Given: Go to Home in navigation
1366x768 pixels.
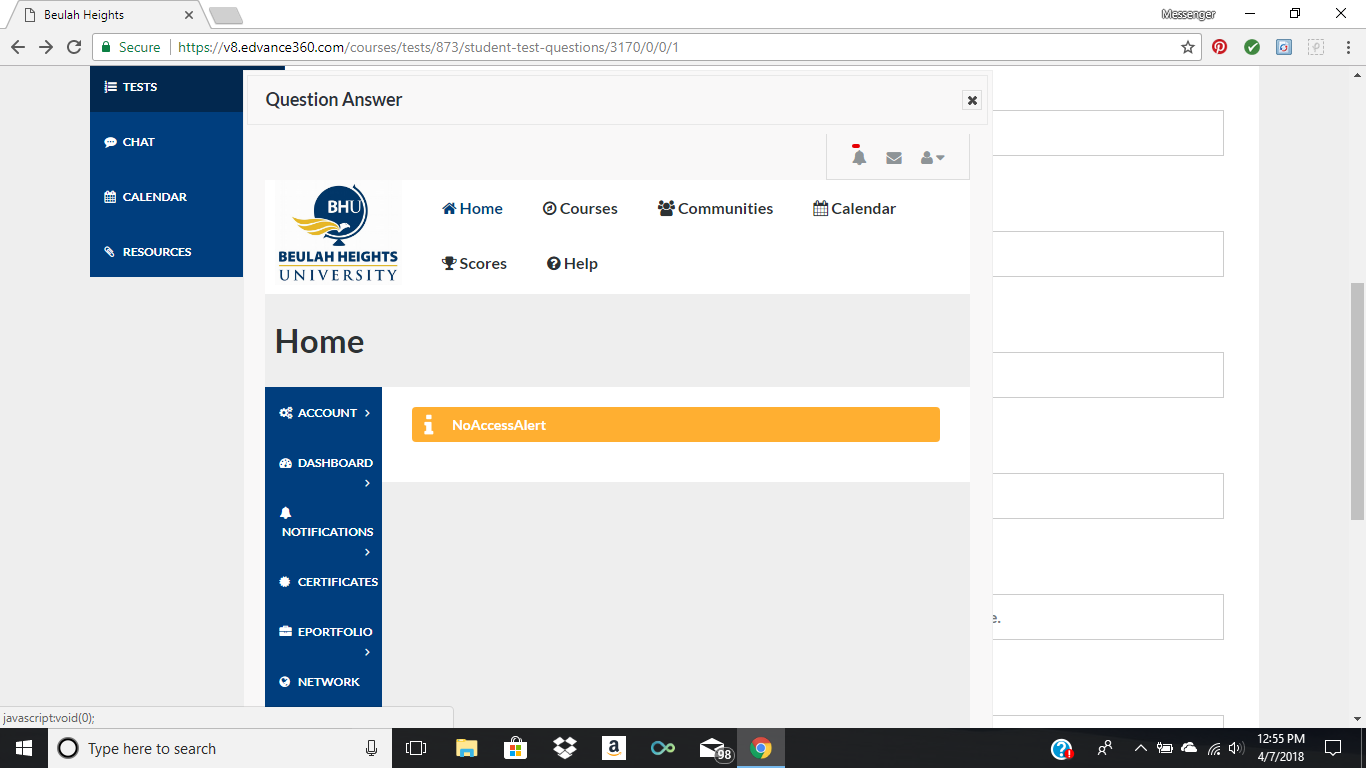Looking at the screenshot, I should click(472, 209).
